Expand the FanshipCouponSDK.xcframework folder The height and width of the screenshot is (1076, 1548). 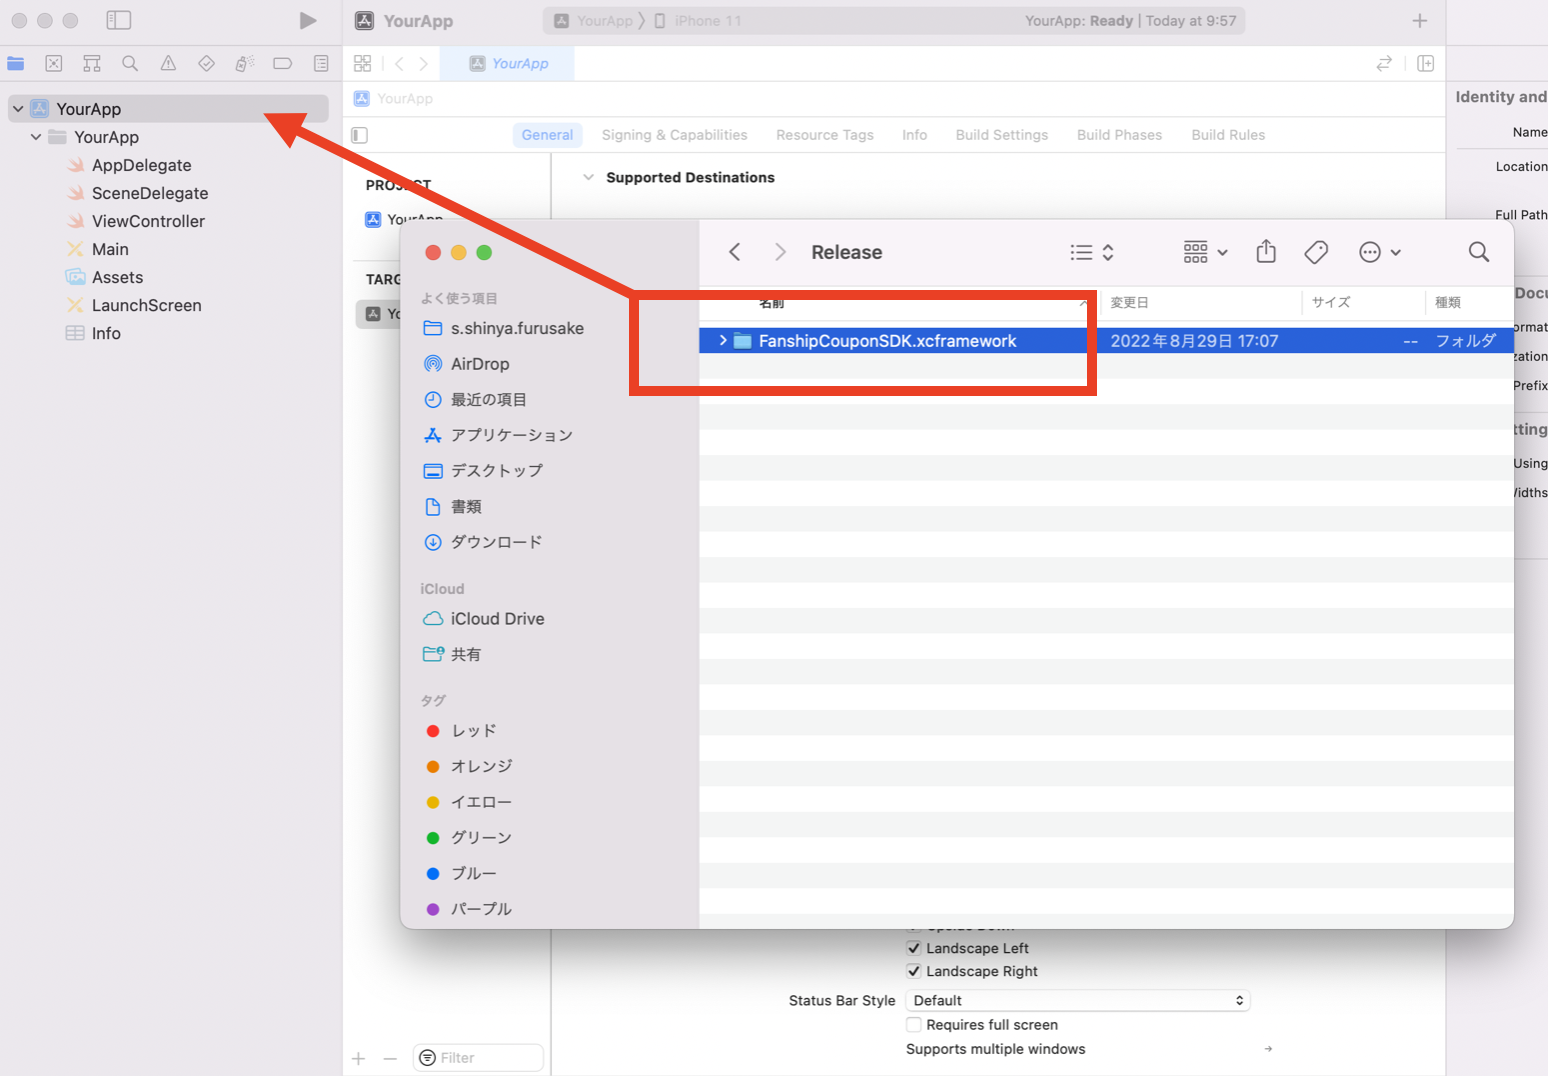click(x=723, y=341)
